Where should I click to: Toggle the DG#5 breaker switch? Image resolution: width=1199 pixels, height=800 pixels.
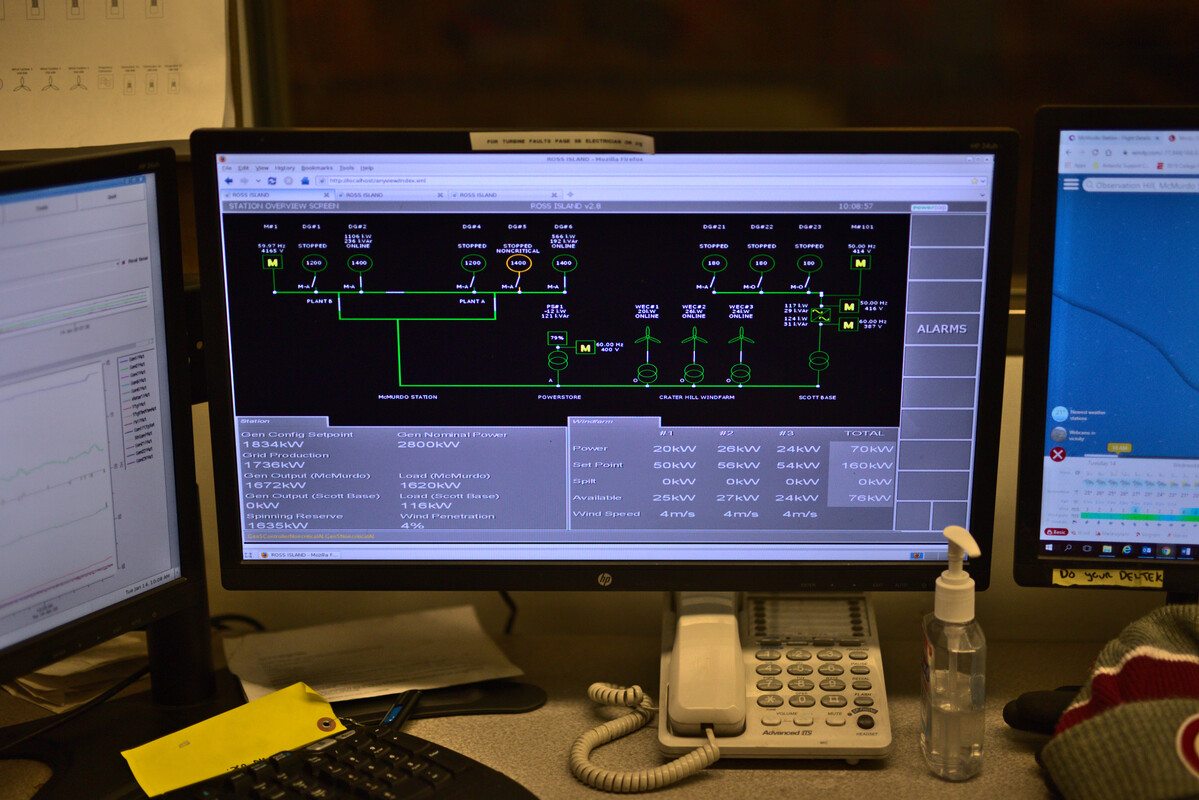518,282
